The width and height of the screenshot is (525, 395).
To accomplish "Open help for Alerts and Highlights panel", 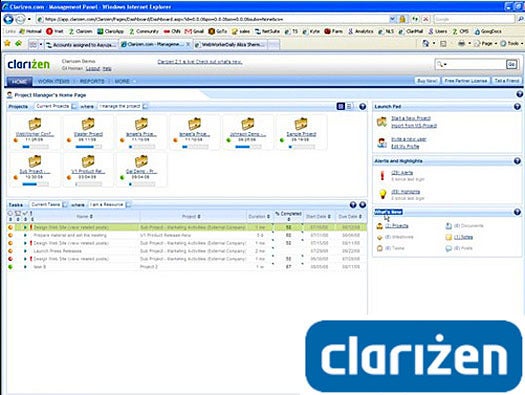I will click(x=517, y=161).
